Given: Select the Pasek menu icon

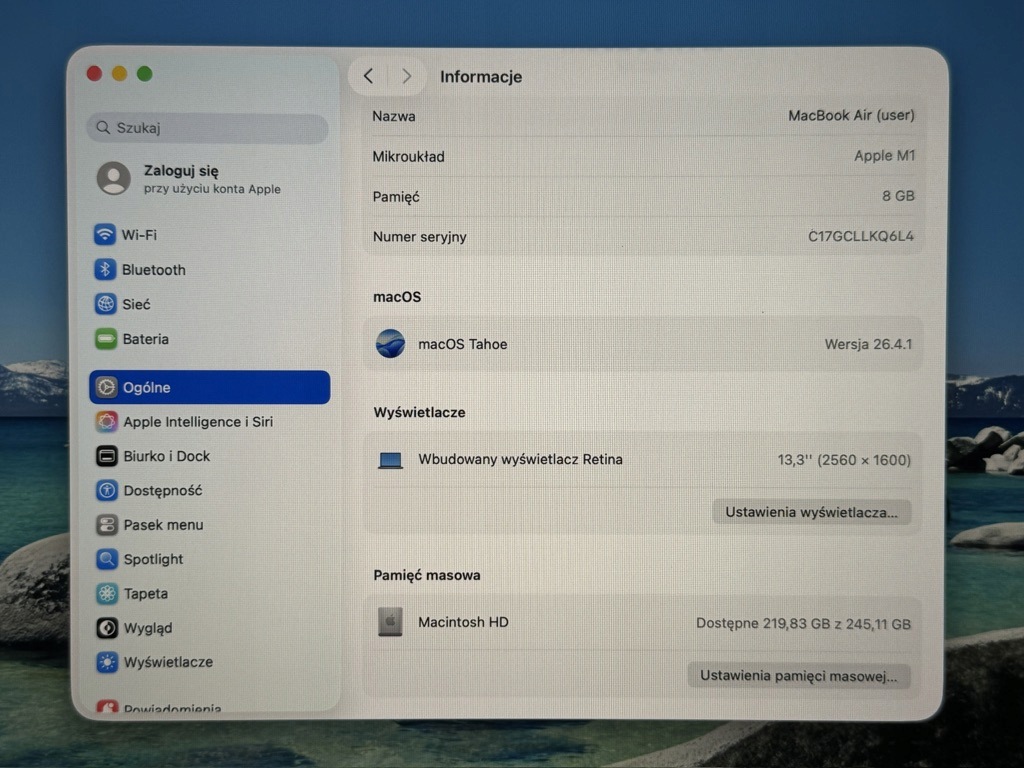Looking at the screenshot, I should (x=106, y=524).
